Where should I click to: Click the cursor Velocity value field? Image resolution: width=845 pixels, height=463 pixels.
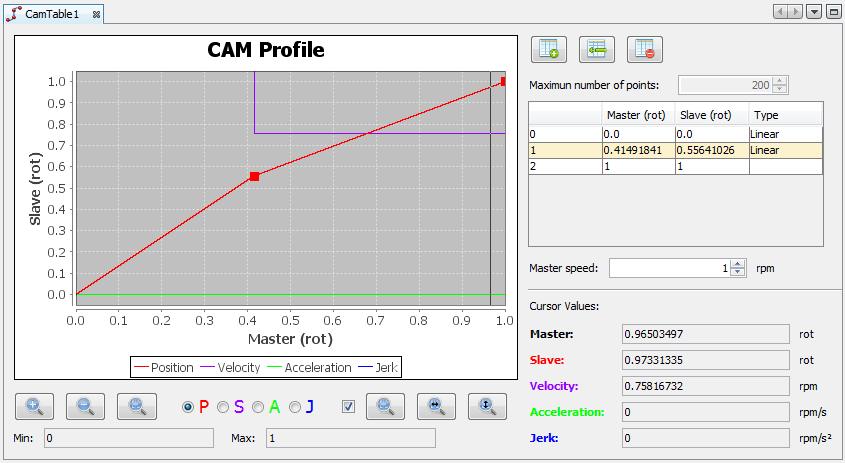pos(705,386)
